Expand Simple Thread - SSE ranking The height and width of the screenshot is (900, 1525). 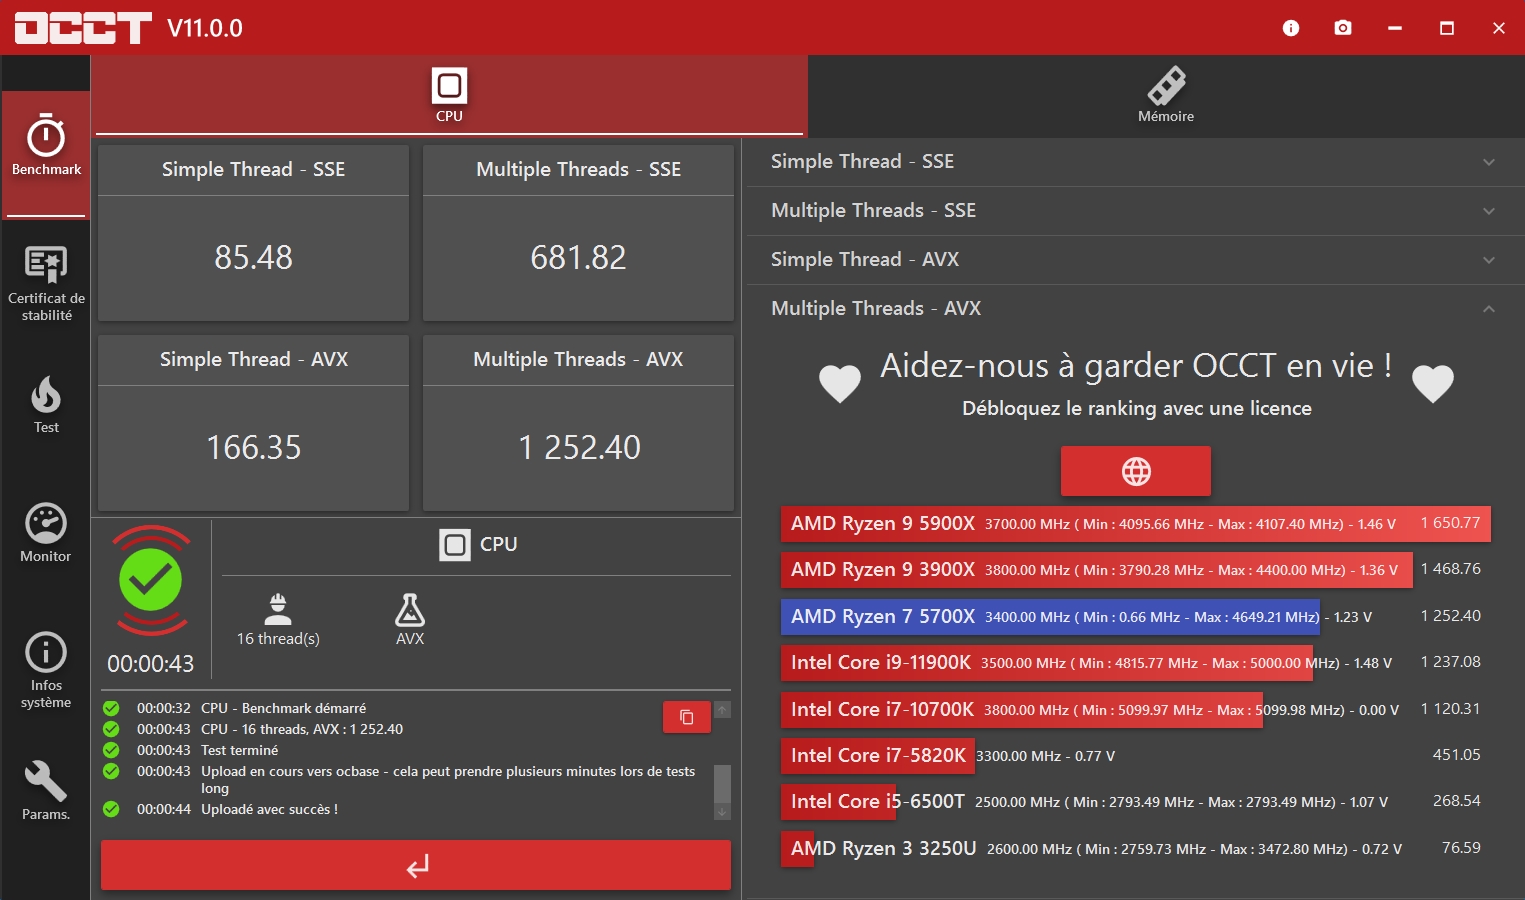click(x=1134, y=162)
